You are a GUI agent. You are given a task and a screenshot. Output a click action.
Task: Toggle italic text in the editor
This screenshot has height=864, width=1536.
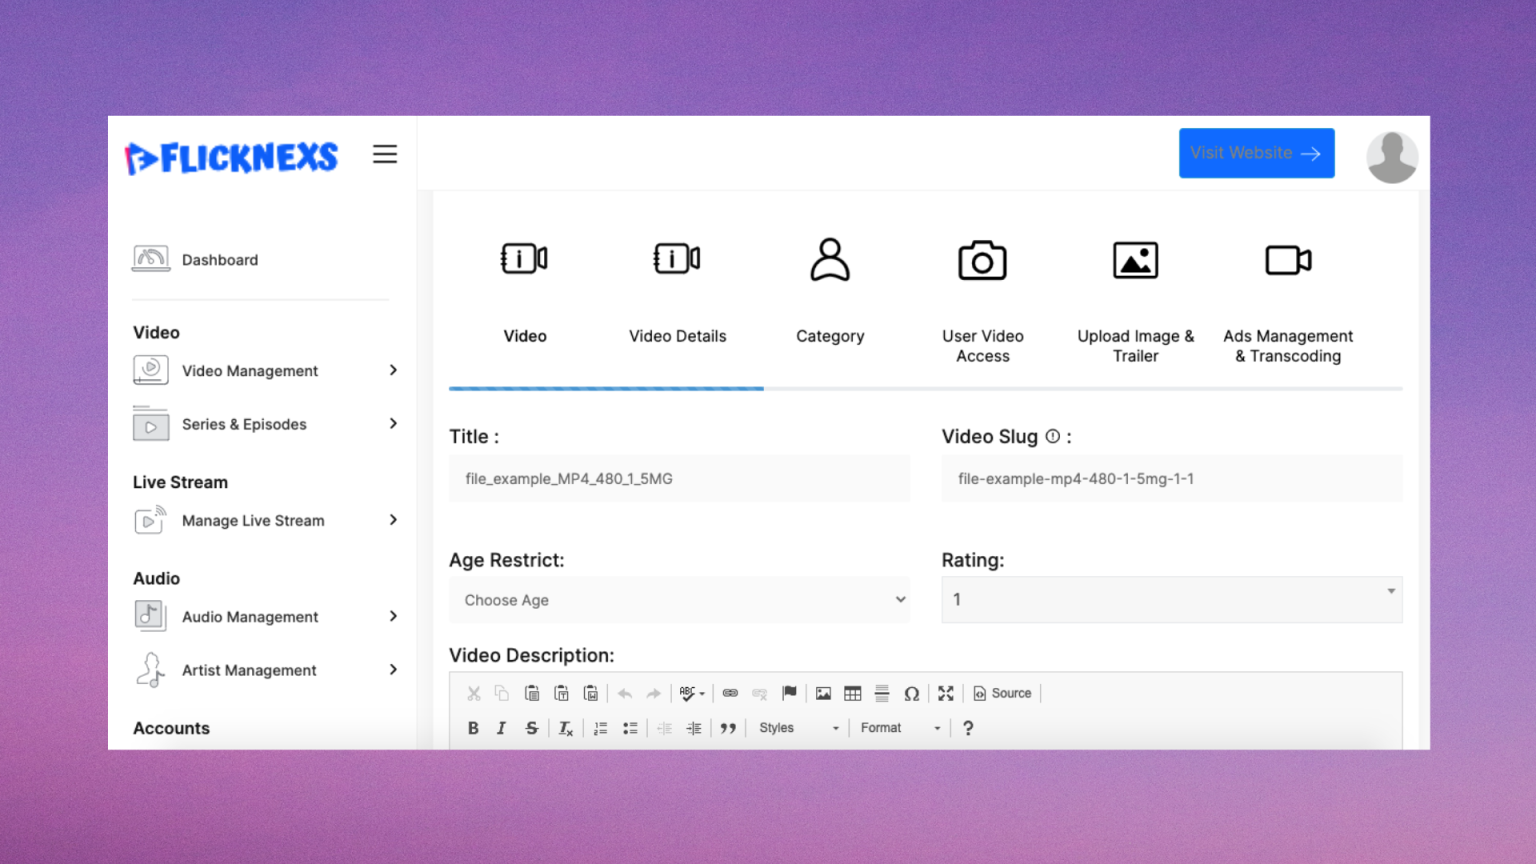pos(502,728)
